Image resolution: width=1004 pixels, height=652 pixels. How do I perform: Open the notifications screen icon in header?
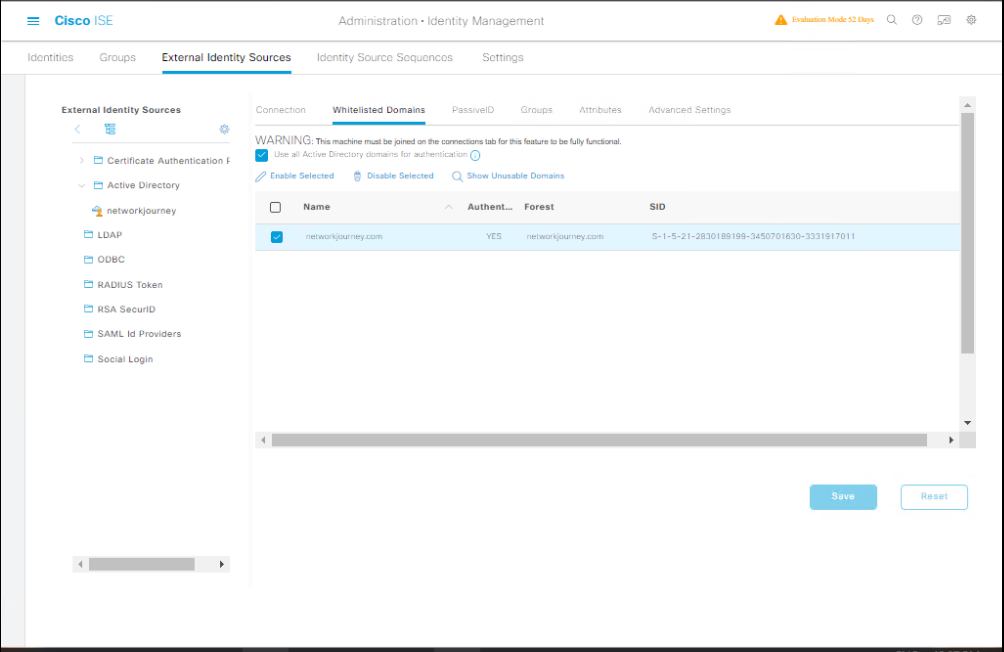coord(944,20)
